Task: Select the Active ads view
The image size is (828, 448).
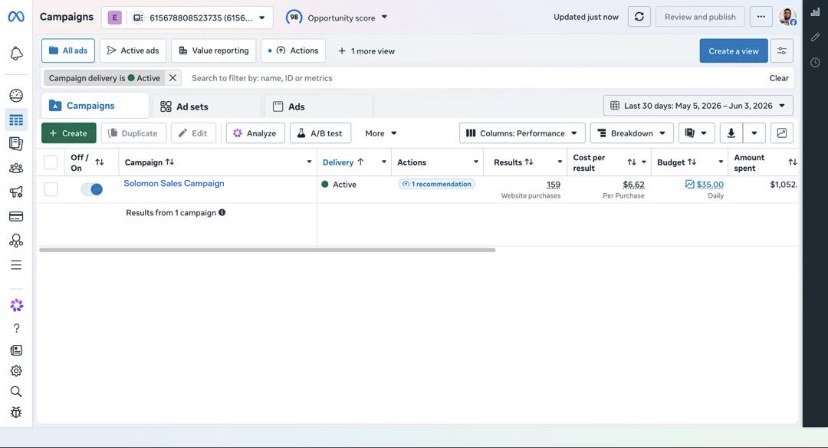Action: coord(133,51)
